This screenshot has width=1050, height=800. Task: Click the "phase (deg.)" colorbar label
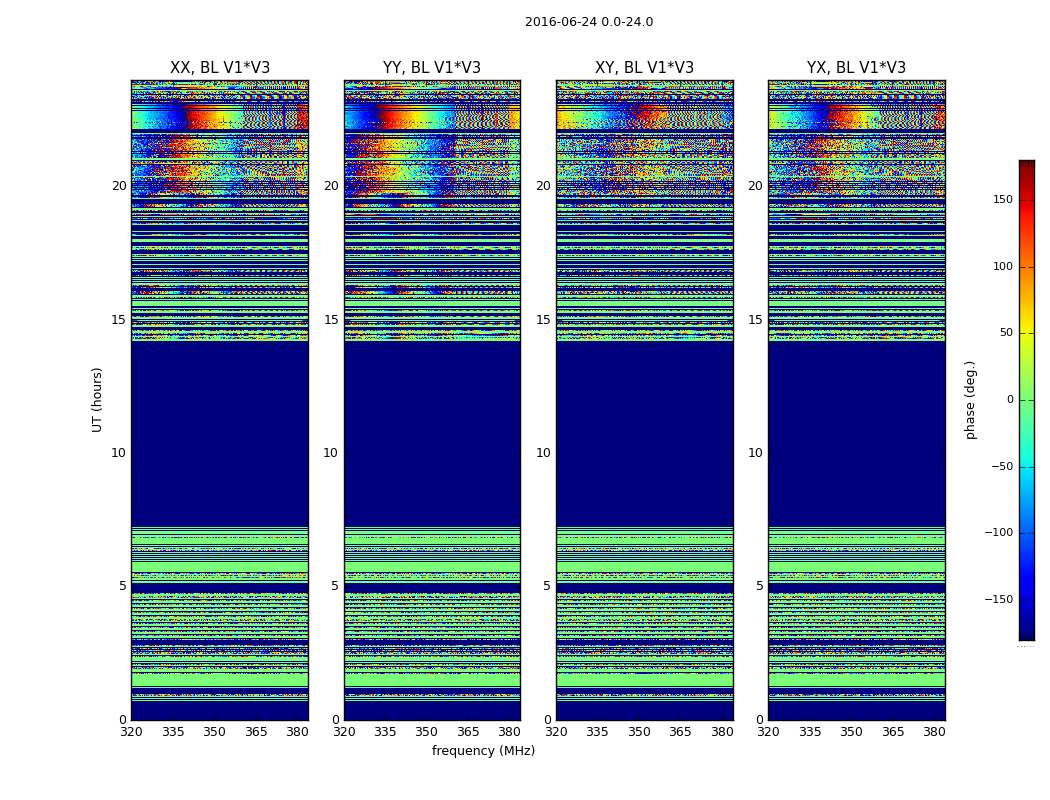[970, 399]
